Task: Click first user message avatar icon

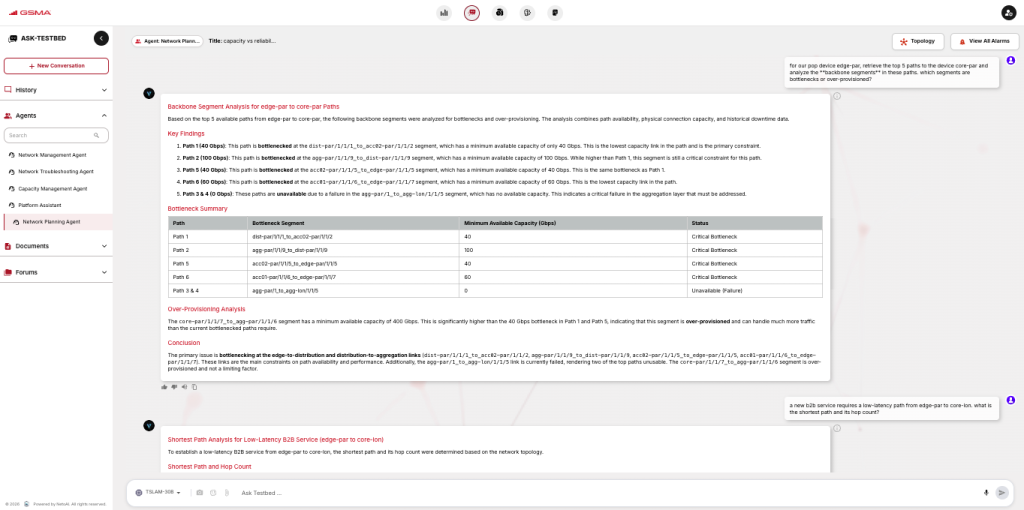Action: point(1011,60)
